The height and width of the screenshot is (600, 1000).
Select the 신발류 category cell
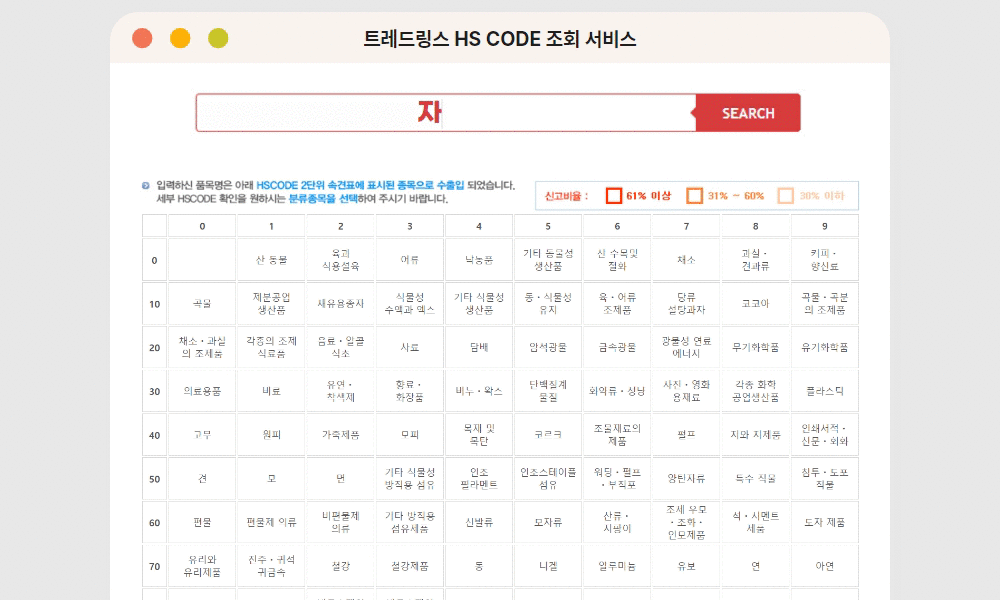click(479, 522)
